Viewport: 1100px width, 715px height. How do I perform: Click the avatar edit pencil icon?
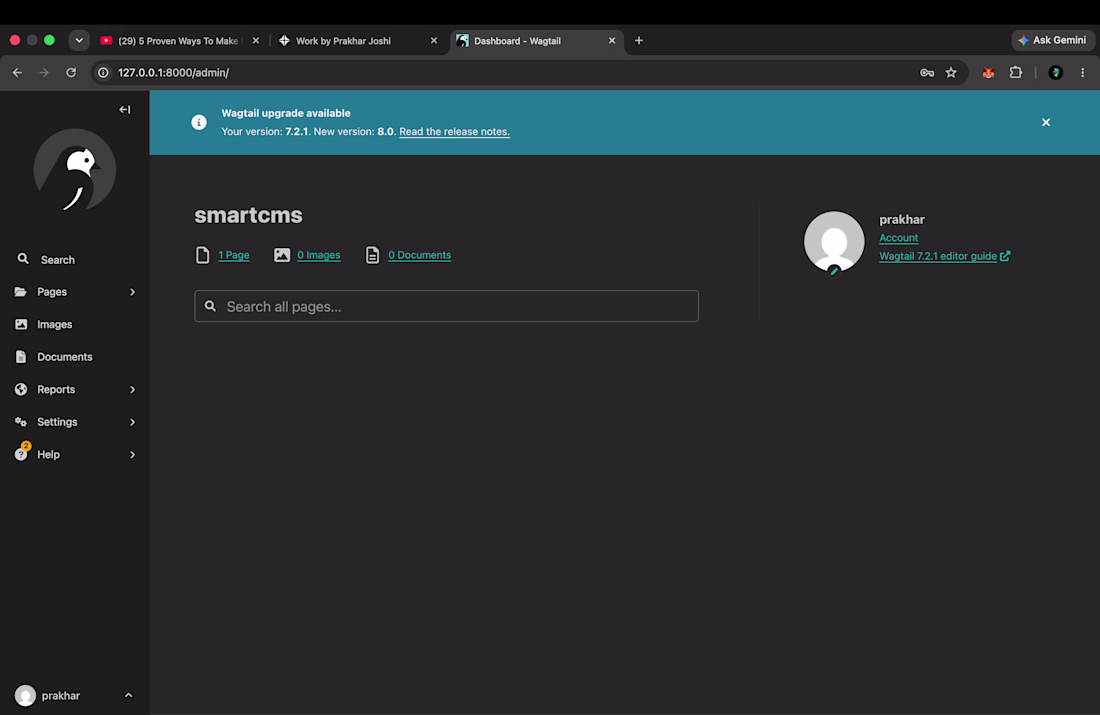[834, 271]
